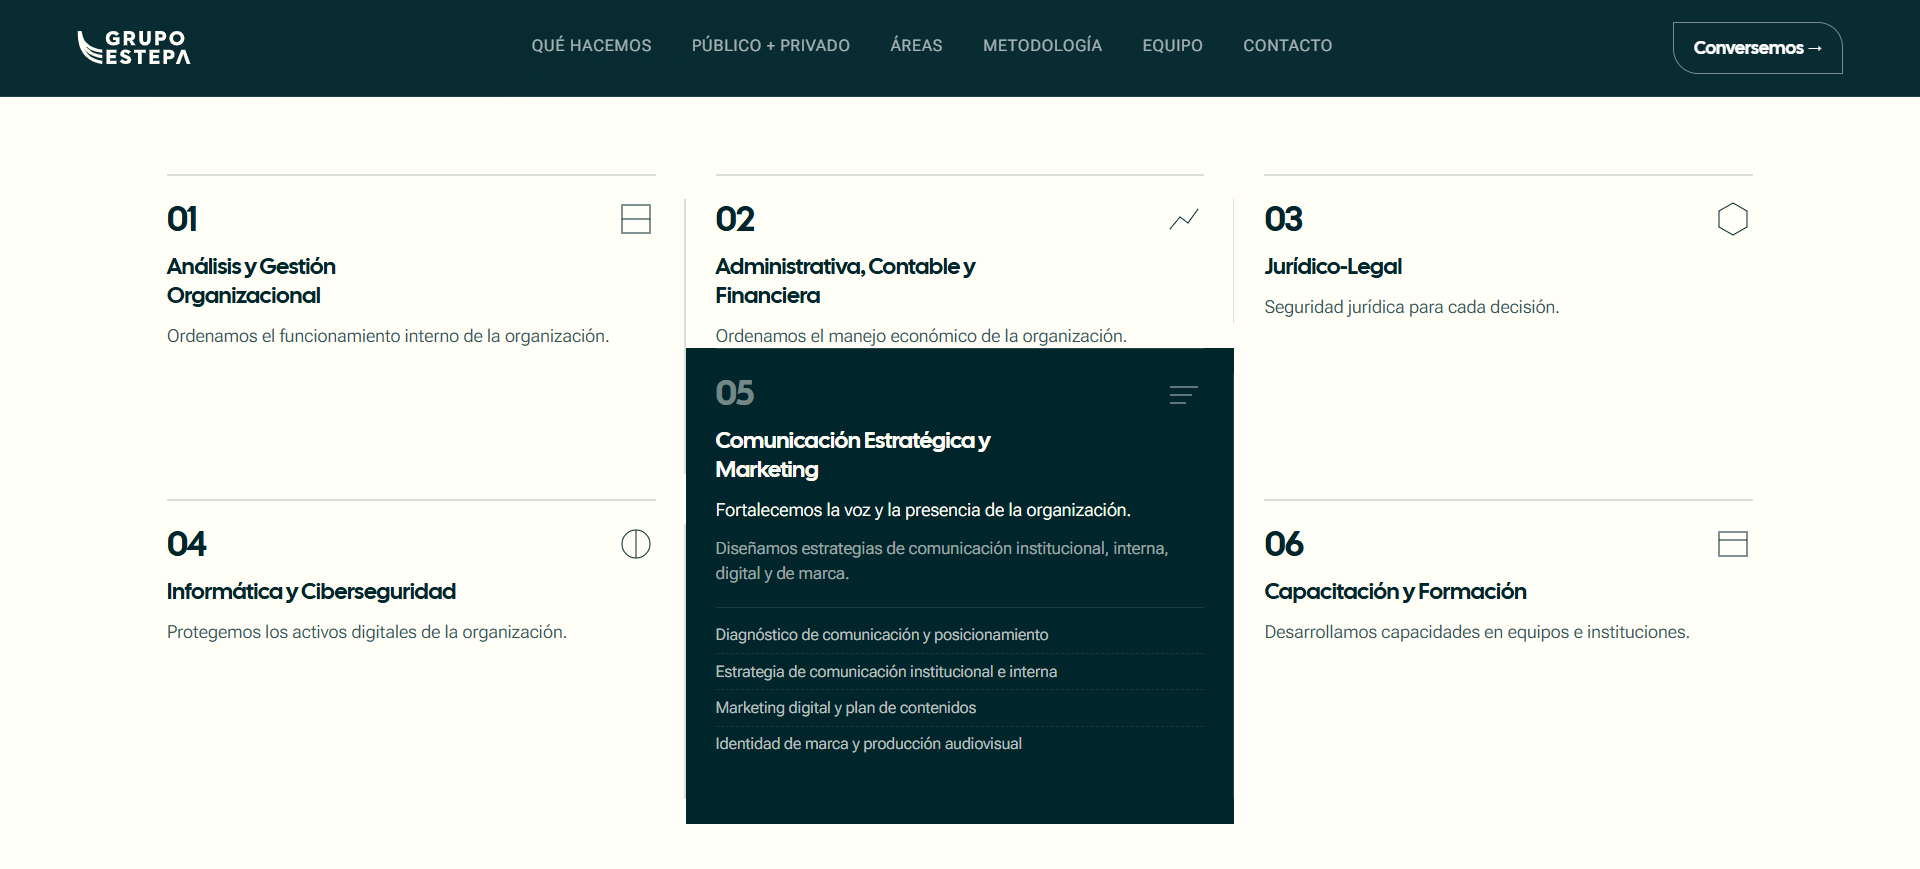Click number 01 on first card
The width and height of the screenshot is (1920, 869).
(x=182, y=219)
